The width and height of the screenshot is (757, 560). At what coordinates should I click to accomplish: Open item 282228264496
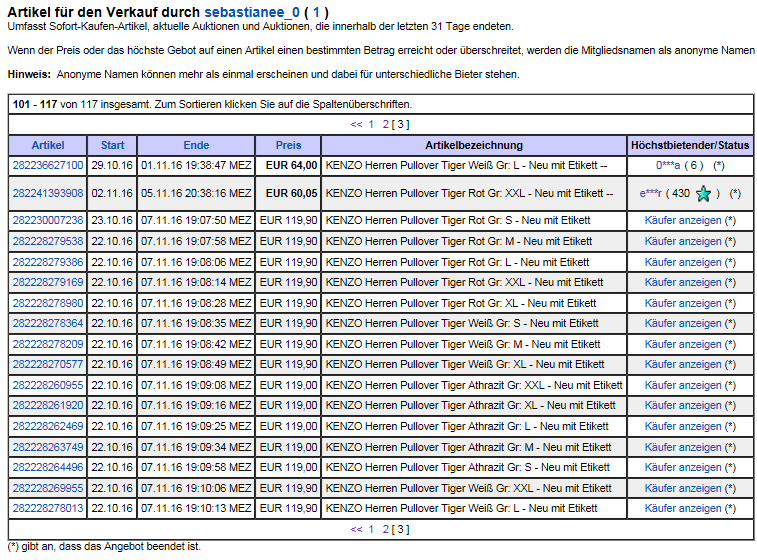(48, 468)
